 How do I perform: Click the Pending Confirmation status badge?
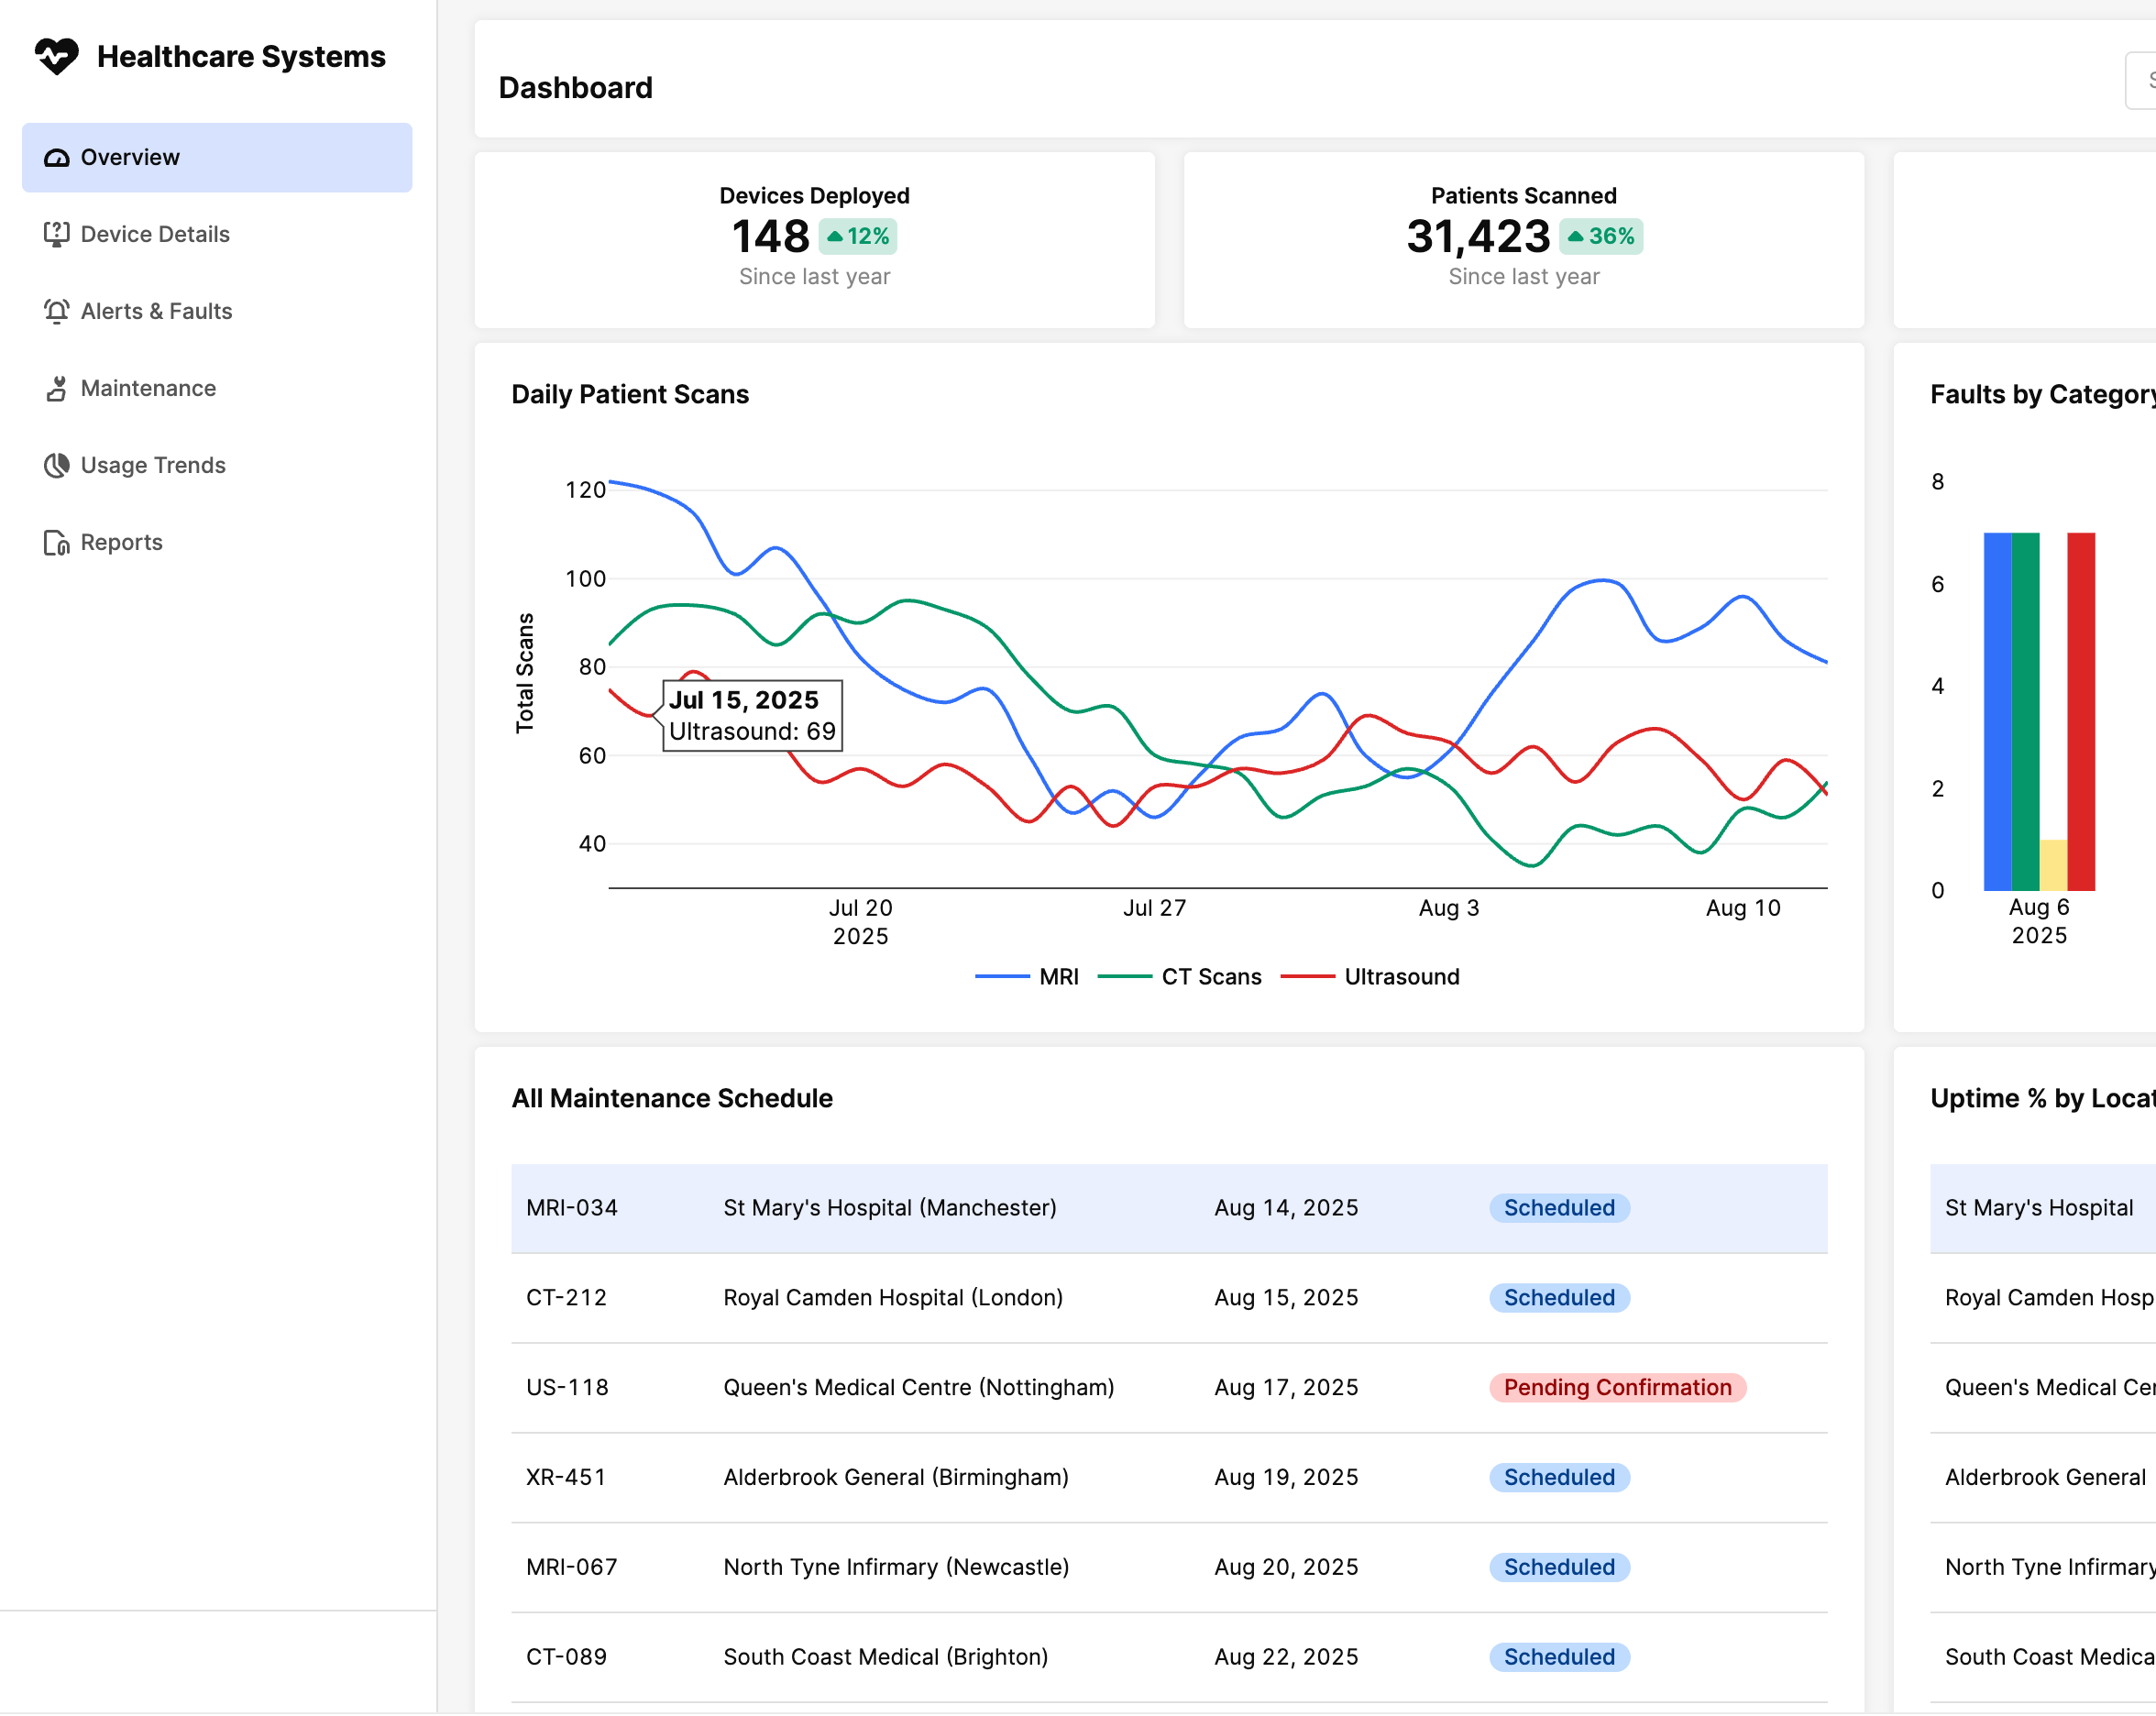1617,1387
